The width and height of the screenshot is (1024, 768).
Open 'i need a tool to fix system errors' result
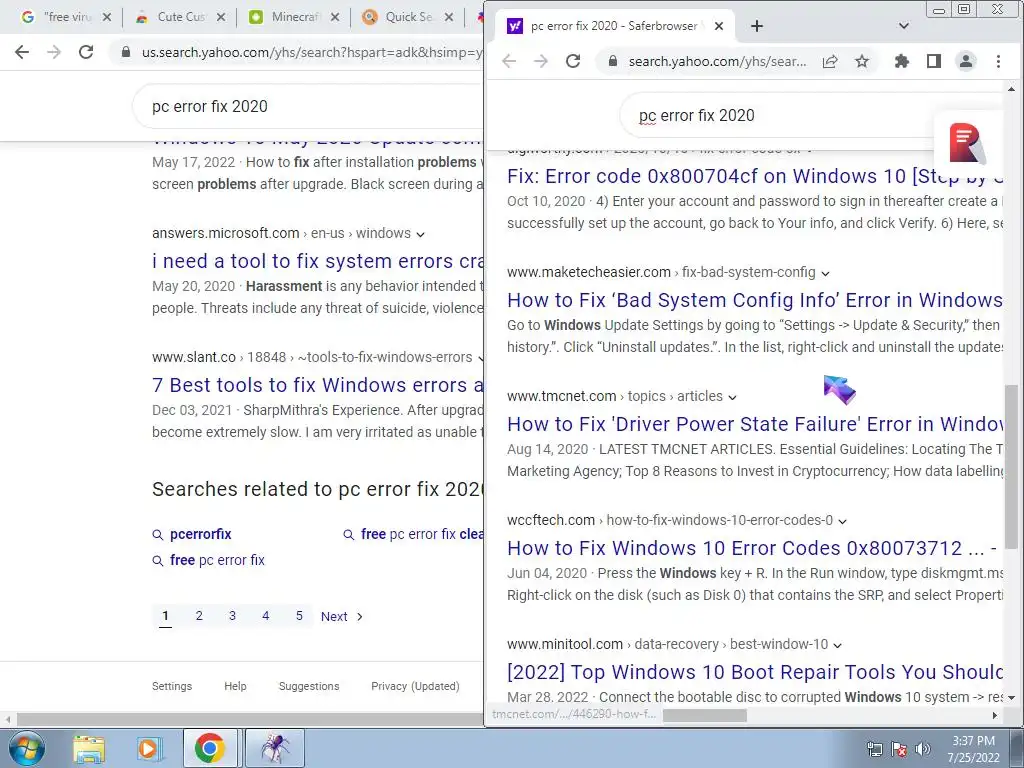point(317,261)
